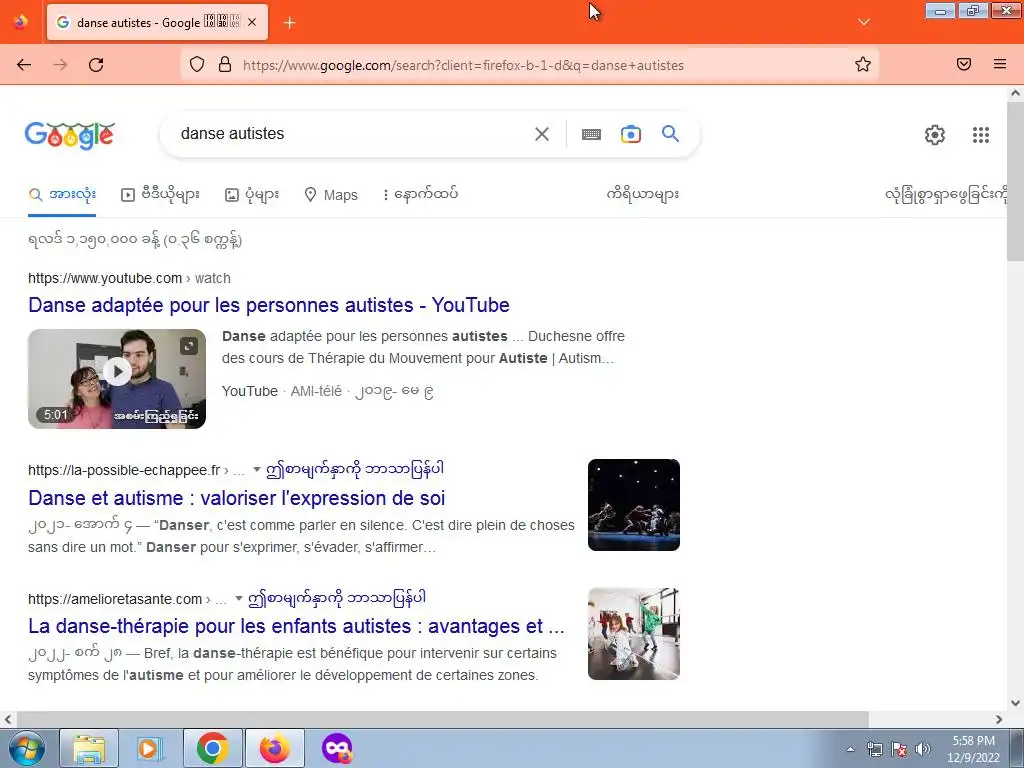
Task: Open the children dancing thumbnail
Action: [x=633, y=633]
